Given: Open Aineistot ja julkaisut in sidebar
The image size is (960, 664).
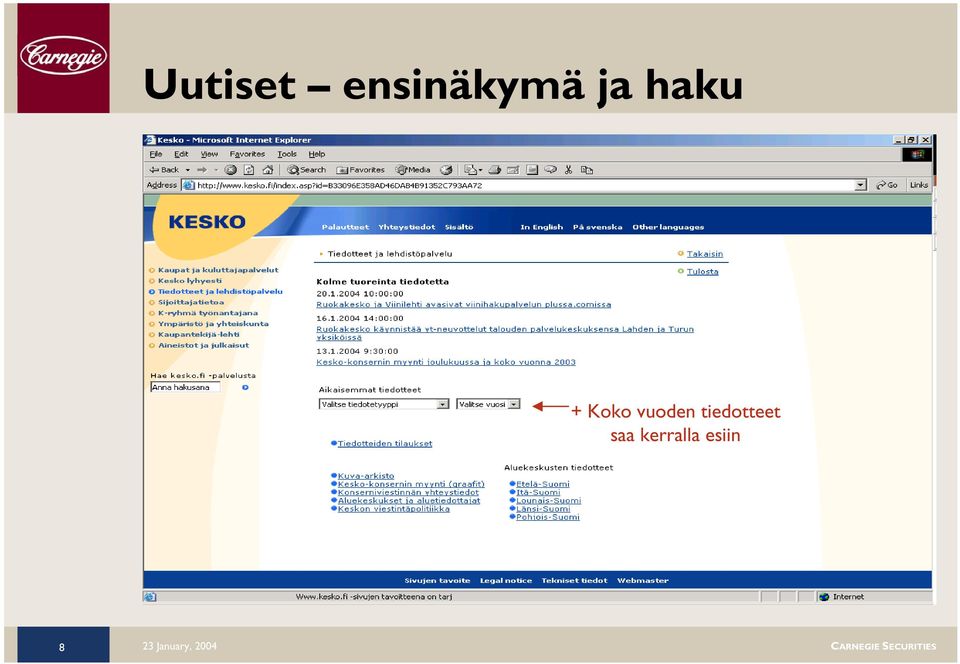Looking at the screenshot, I should tap(203, 345).
